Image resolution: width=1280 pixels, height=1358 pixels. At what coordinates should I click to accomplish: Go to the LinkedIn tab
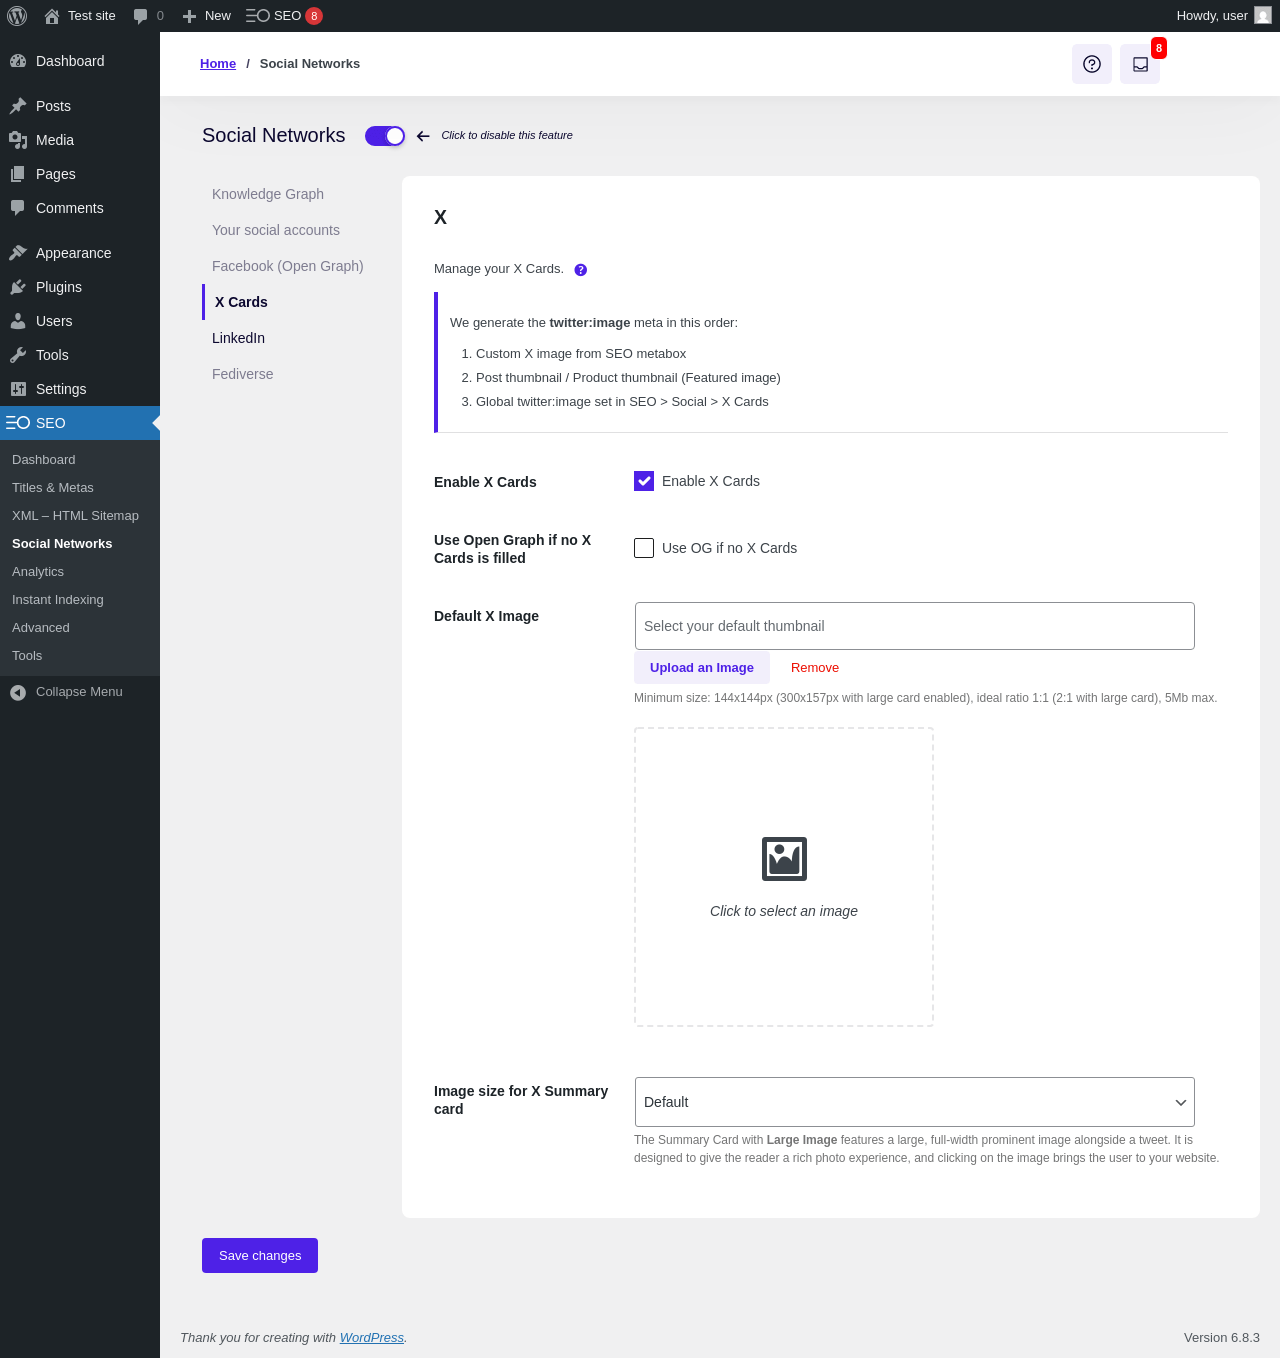click(238, 338)
